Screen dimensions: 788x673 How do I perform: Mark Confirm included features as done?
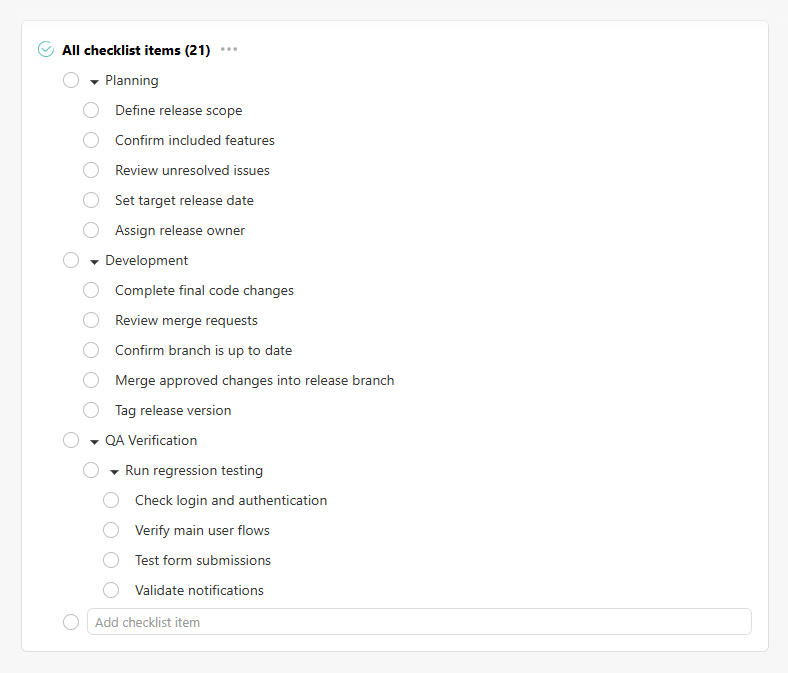(91, 140)
